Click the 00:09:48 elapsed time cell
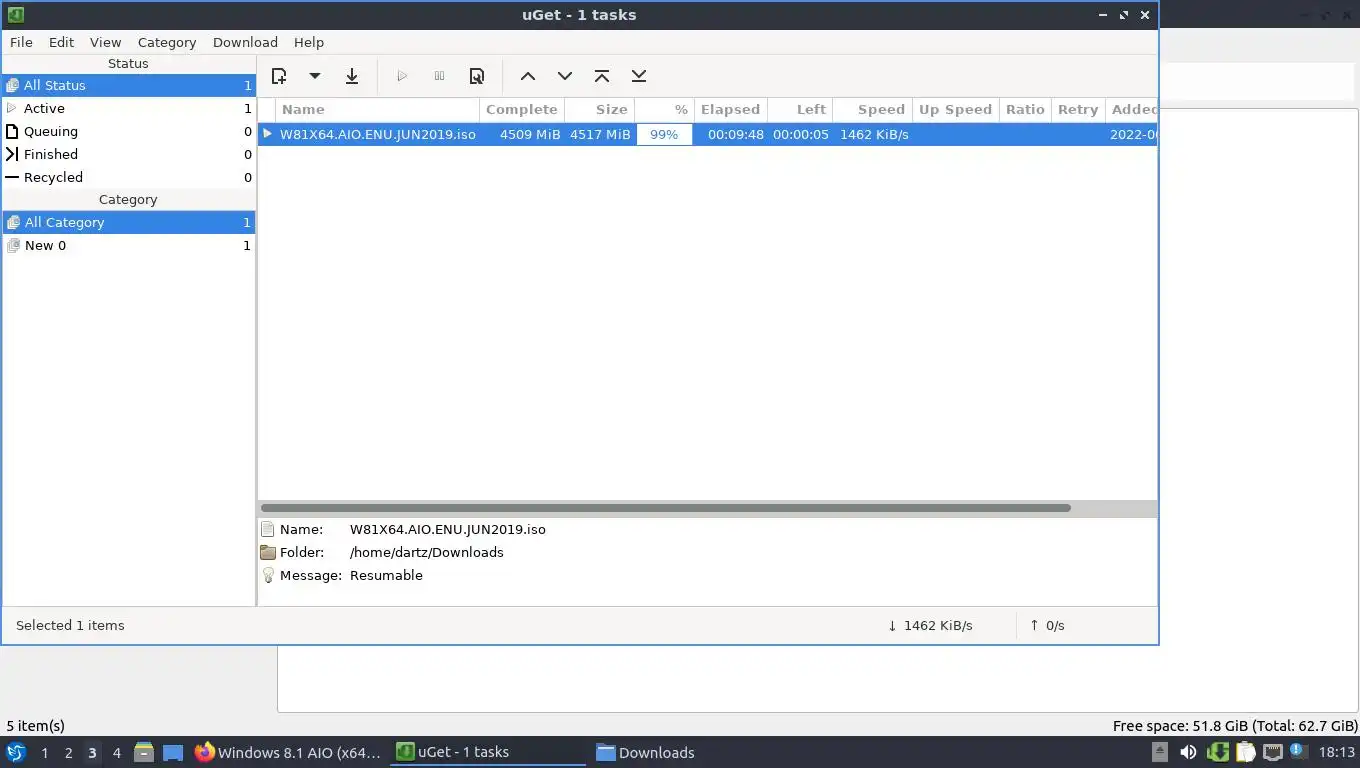Viewport: 1360px width, 768px height. pyautogui.click(x=735, y=134)
